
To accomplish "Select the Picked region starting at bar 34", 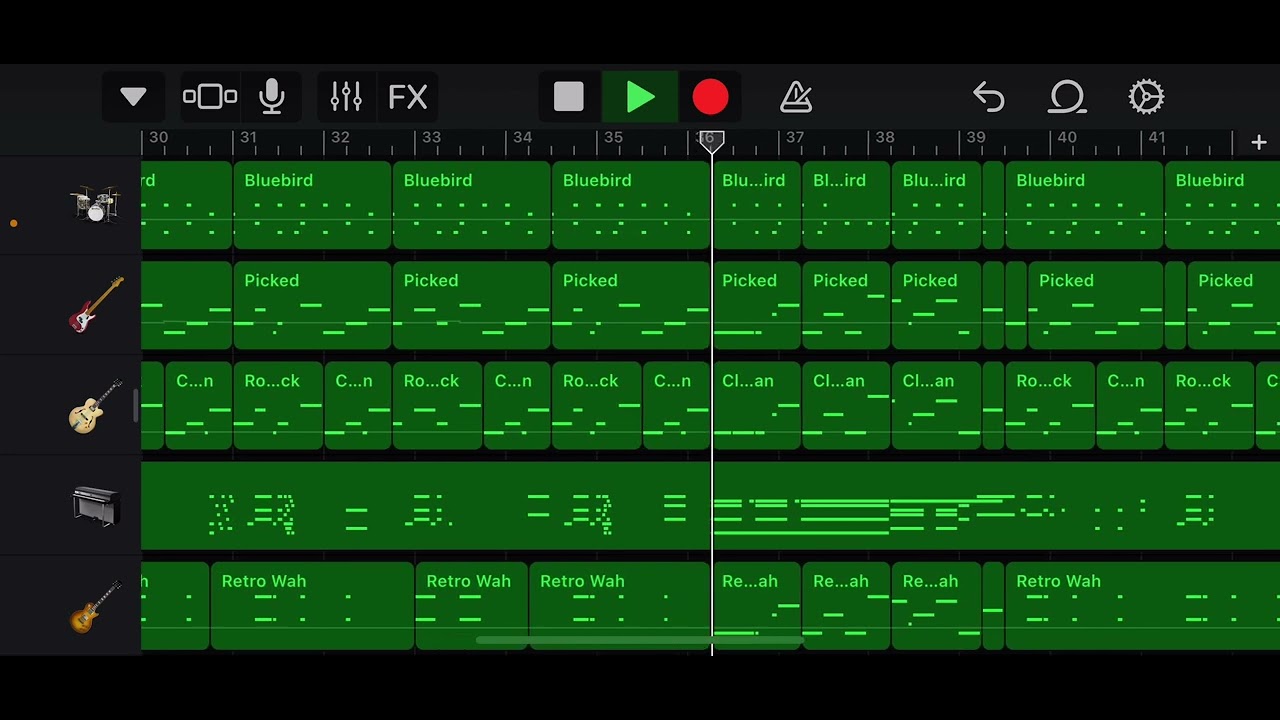I will coord(631,305).
